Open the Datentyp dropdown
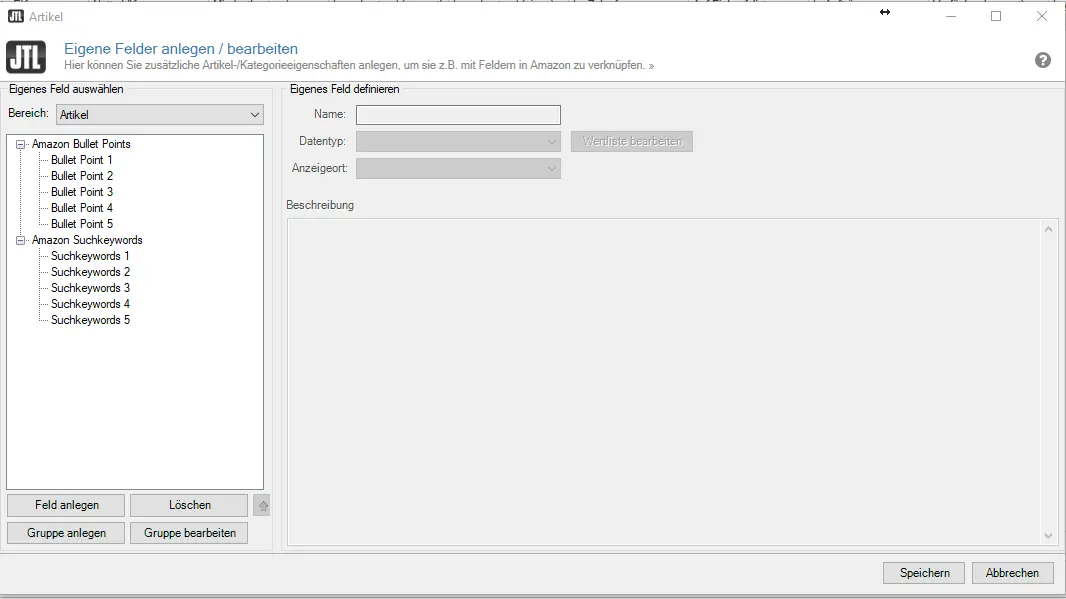The width and height of the screenshot is (1066, 599). (x=458, y=141)
